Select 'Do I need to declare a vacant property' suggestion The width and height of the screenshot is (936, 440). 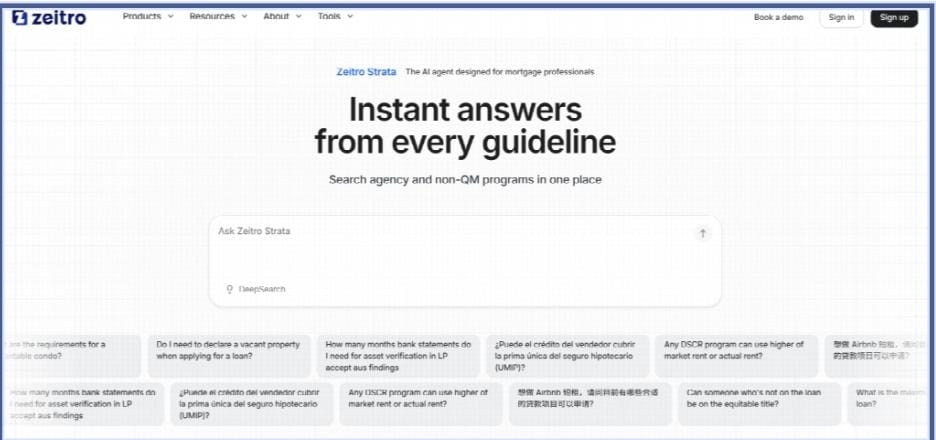tap(229, 356)
